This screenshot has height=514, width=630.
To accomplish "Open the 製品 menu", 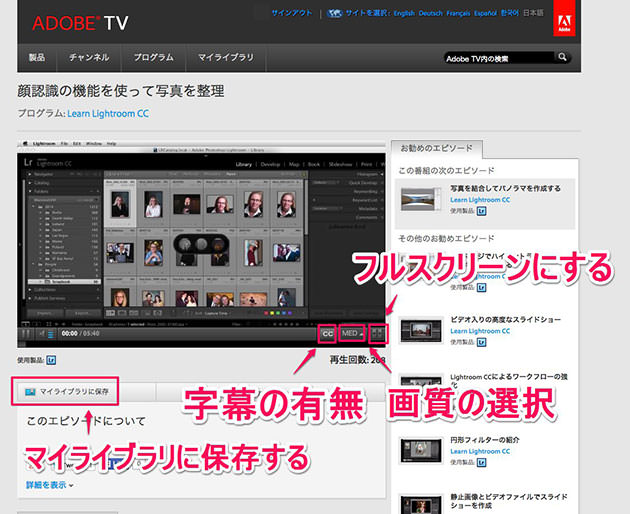I will point(37,57).
